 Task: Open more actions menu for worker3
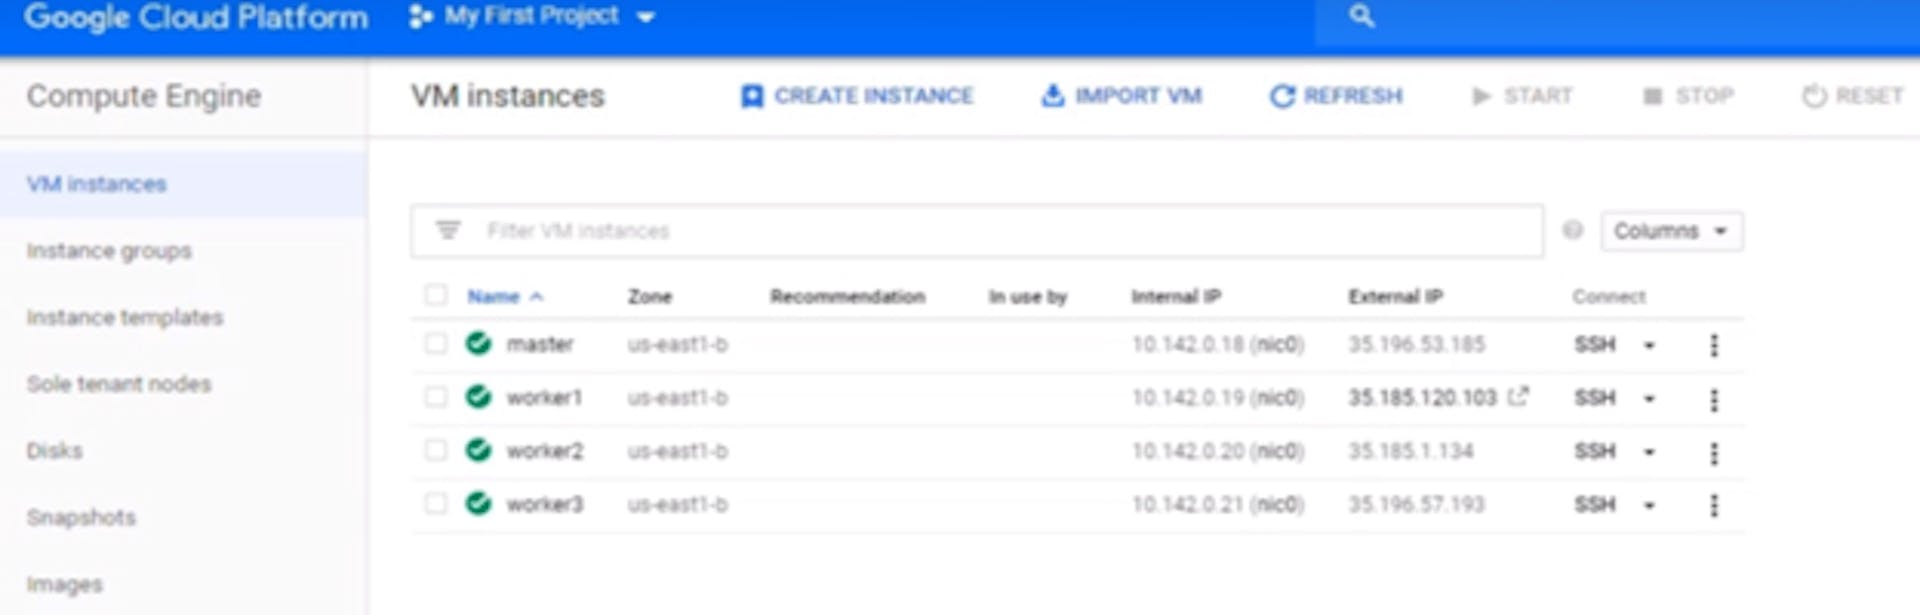(x=1714, y=505)
